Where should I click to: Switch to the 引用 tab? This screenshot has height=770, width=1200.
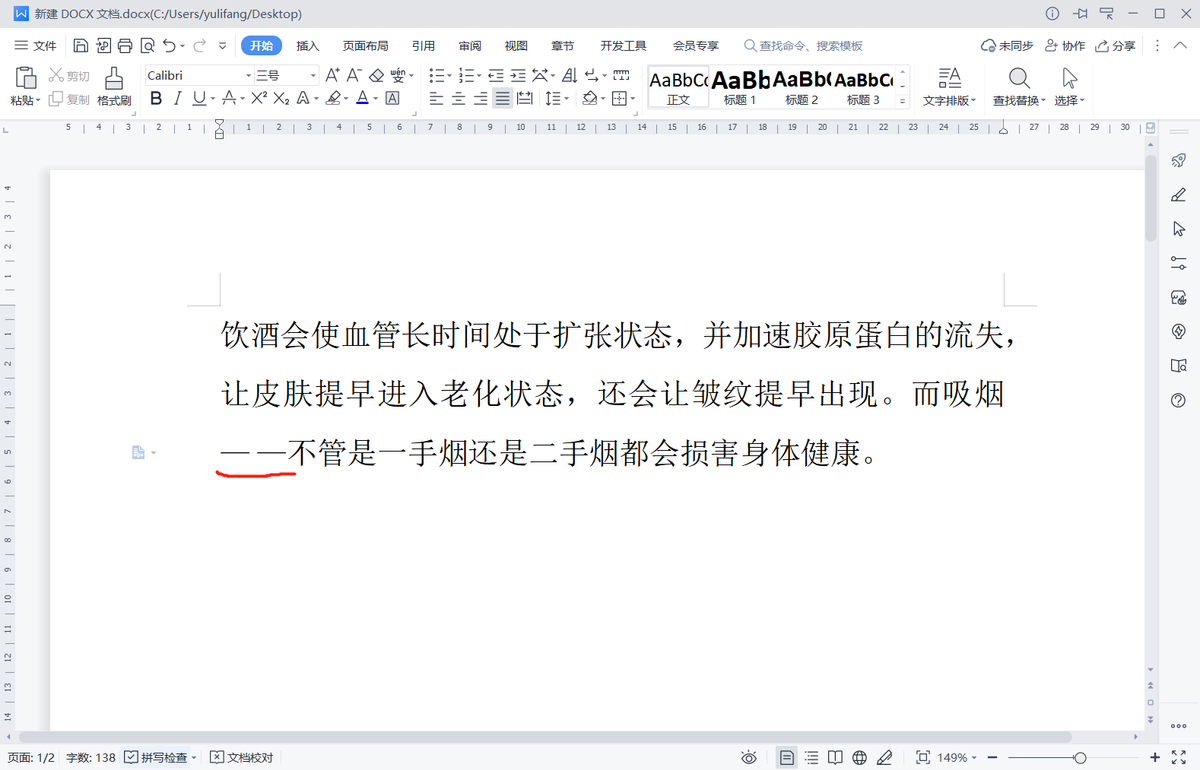point(423,46)
